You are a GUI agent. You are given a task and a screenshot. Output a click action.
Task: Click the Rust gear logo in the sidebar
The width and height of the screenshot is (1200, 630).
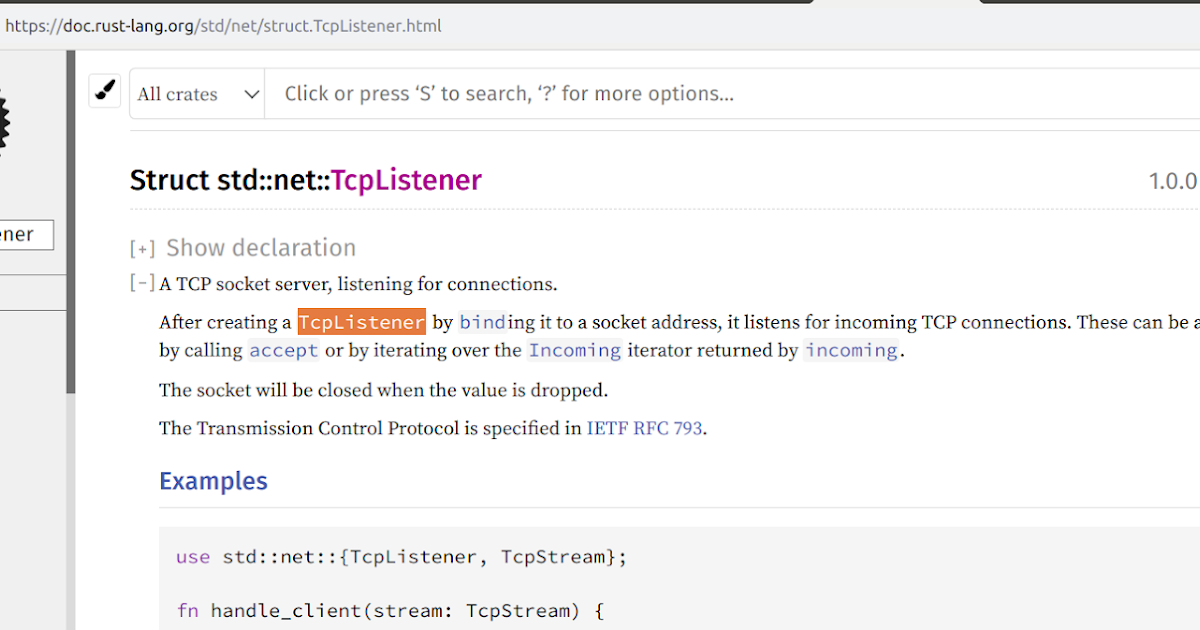3,120
